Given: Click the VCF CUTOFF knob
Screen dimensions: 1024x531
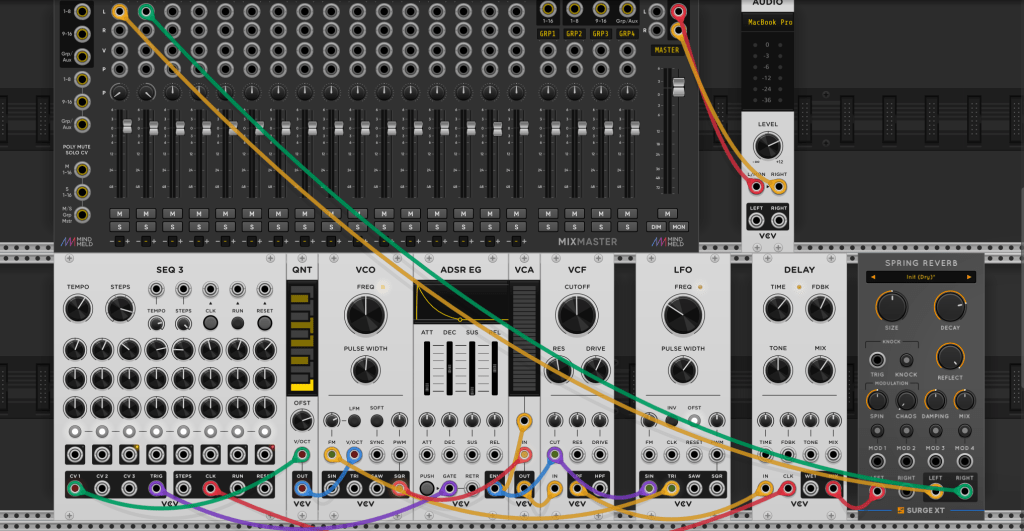Looking at the screenshot, I should pyautogui.click(x=577, y=316).
